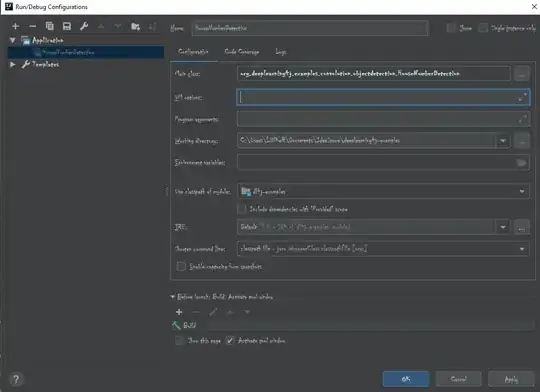Save the configuration using the disk icon
The image size is (540, 392).
pos(67,26)
